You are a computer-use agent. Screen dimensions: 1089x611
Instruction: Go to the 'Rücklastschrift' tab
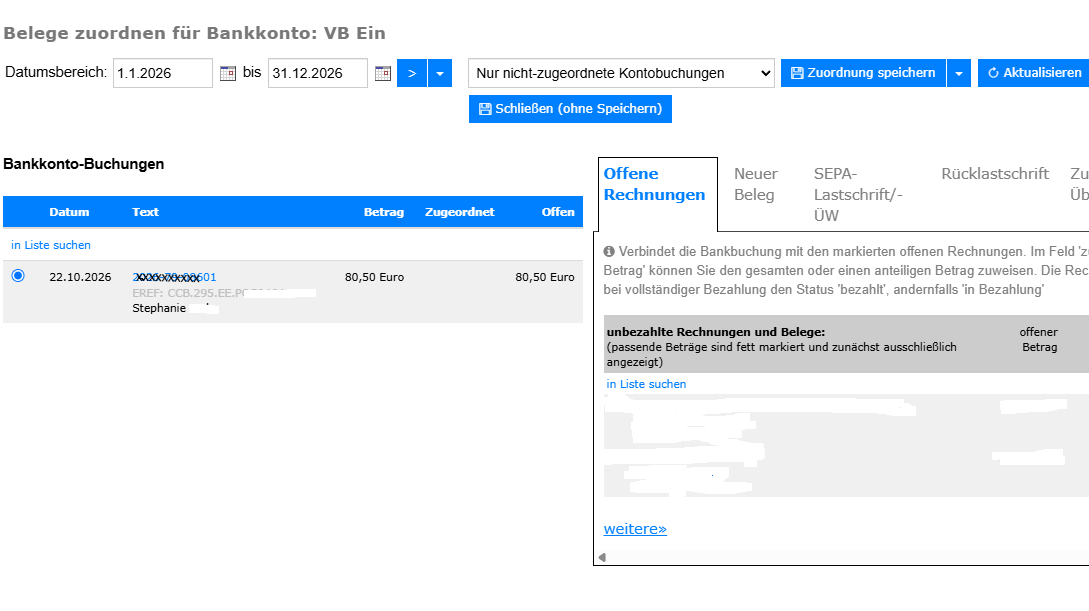point(995,174)
